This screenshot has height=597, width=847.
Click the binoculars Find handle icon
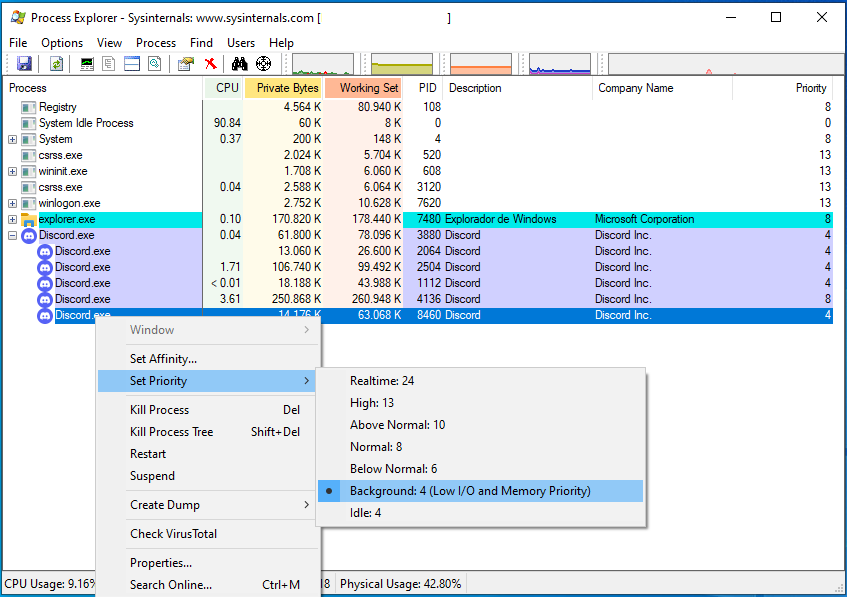pos(240,64)
